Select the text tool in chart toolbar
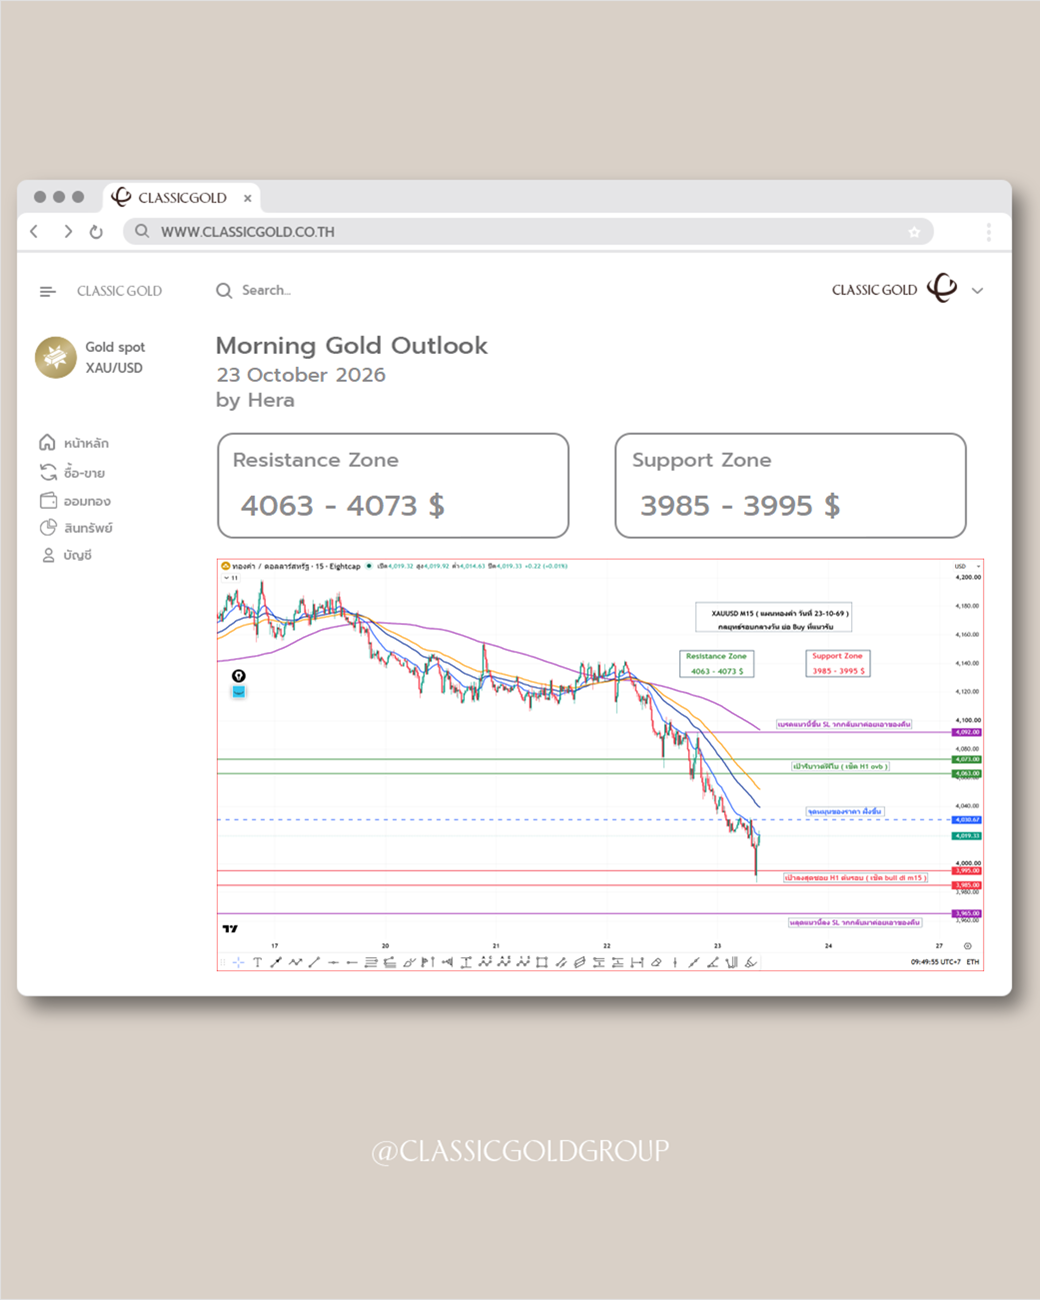This screenshot has width=1040, height=1300. click(257, 962)
